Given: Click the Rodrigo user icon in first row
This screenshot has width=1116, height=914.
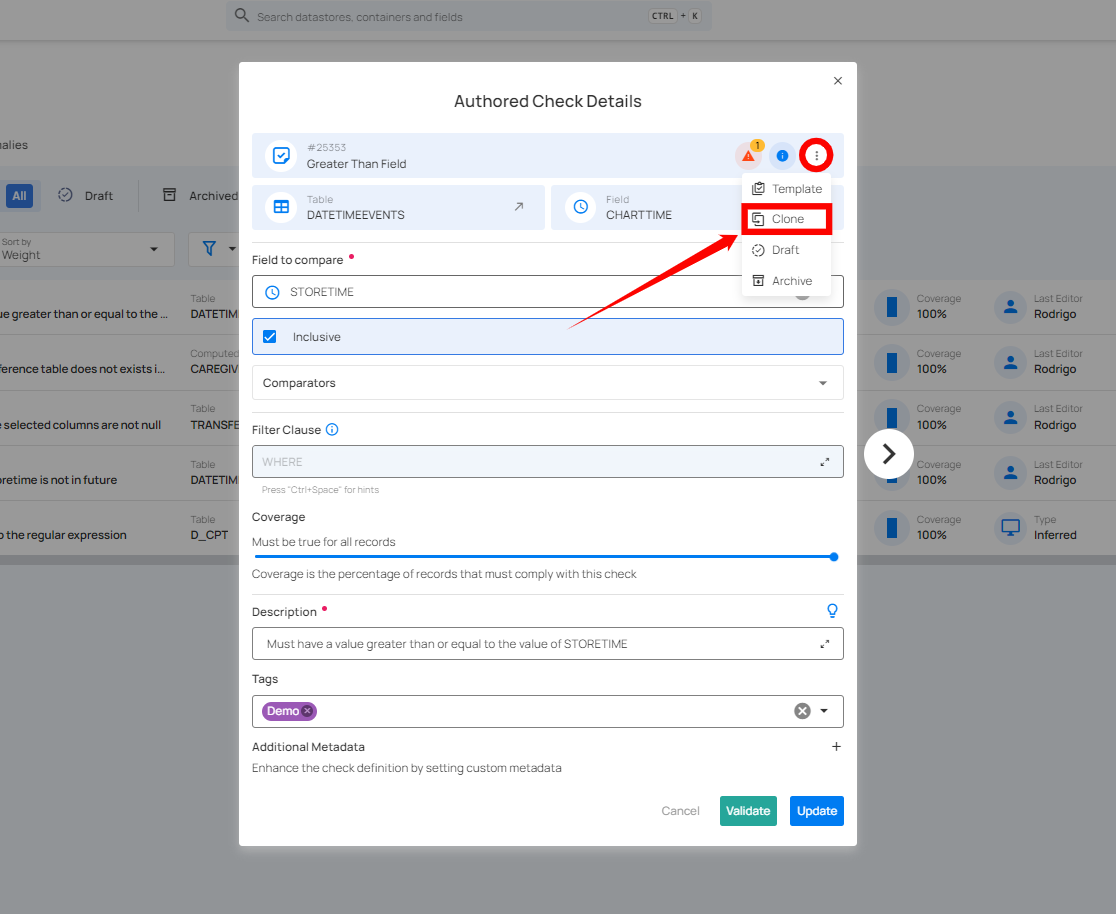Looking at the screenshot, I should (x=1010, y=307).
